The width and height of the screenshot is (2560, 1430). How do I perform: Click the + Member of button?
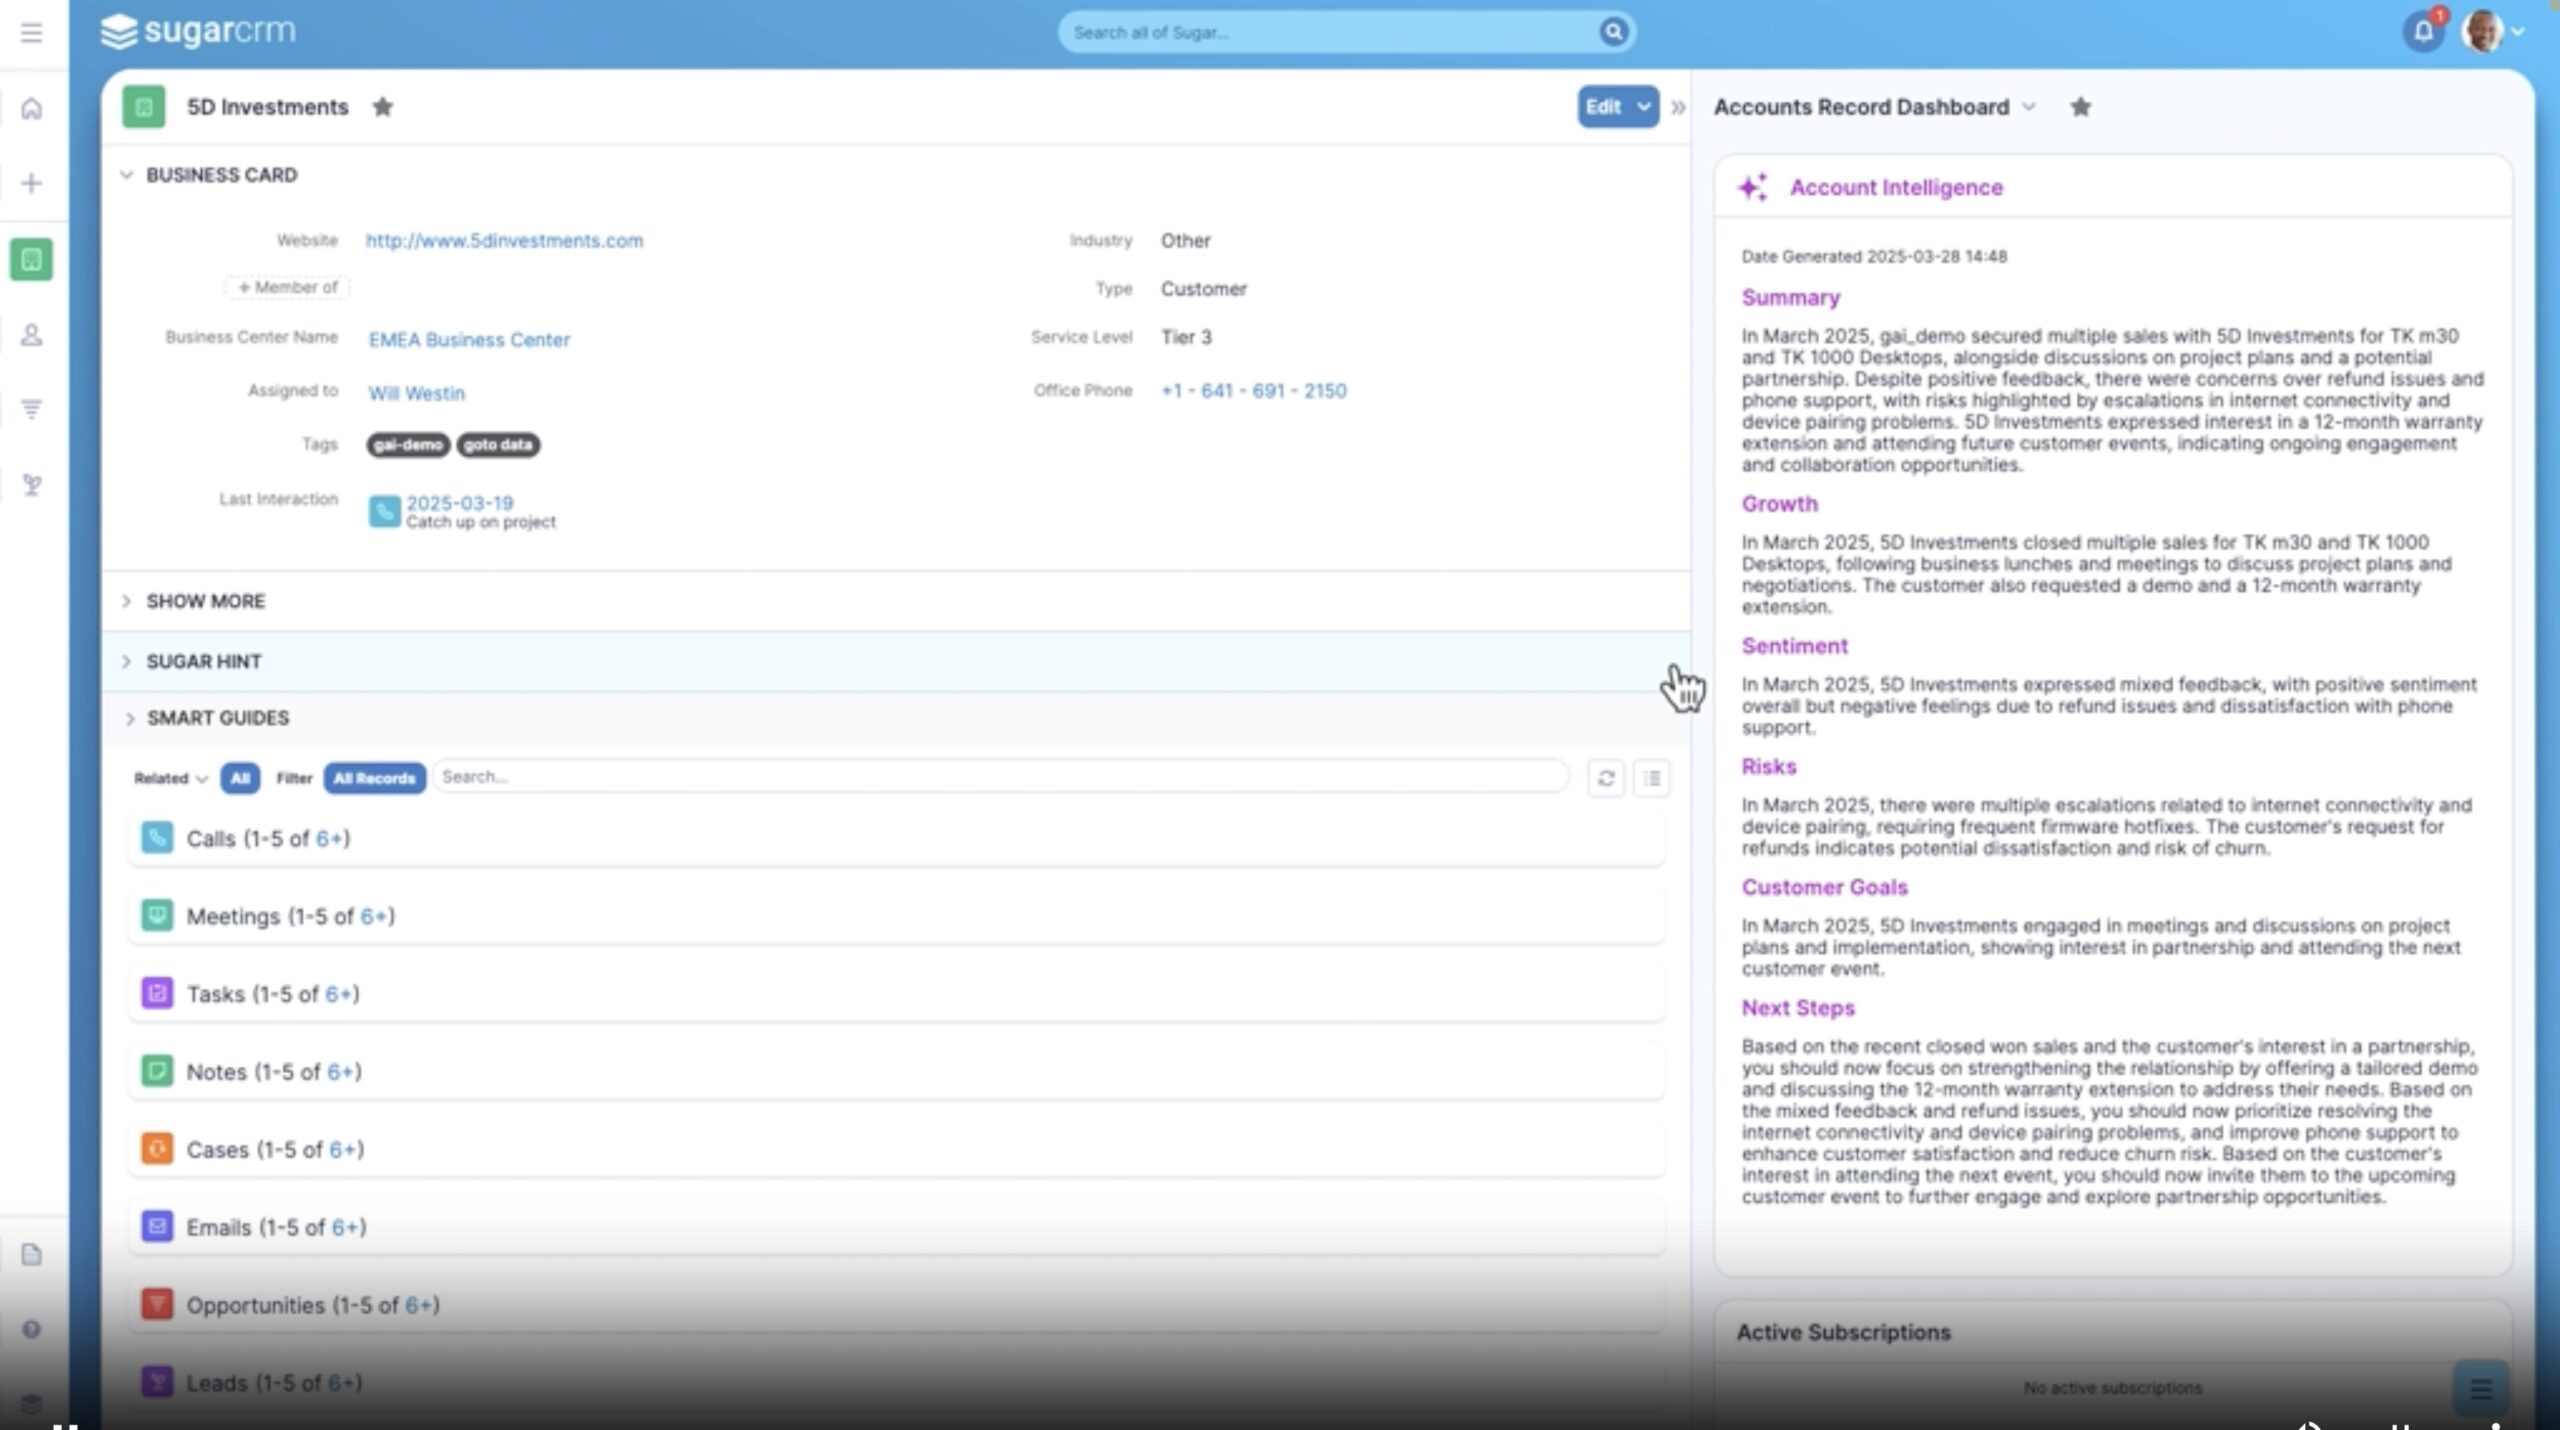(288, 287)
